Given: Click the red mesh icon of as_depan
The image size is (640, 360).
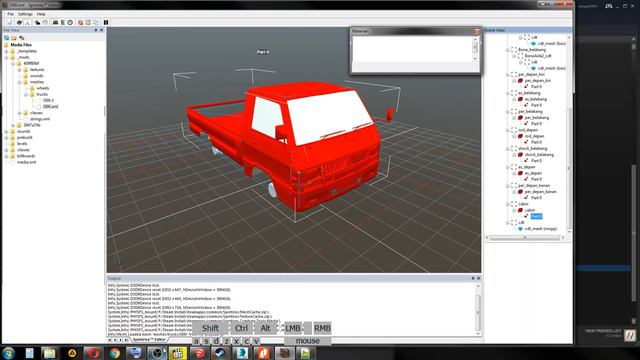Looking at the screenshot, I should coord(520,173).
